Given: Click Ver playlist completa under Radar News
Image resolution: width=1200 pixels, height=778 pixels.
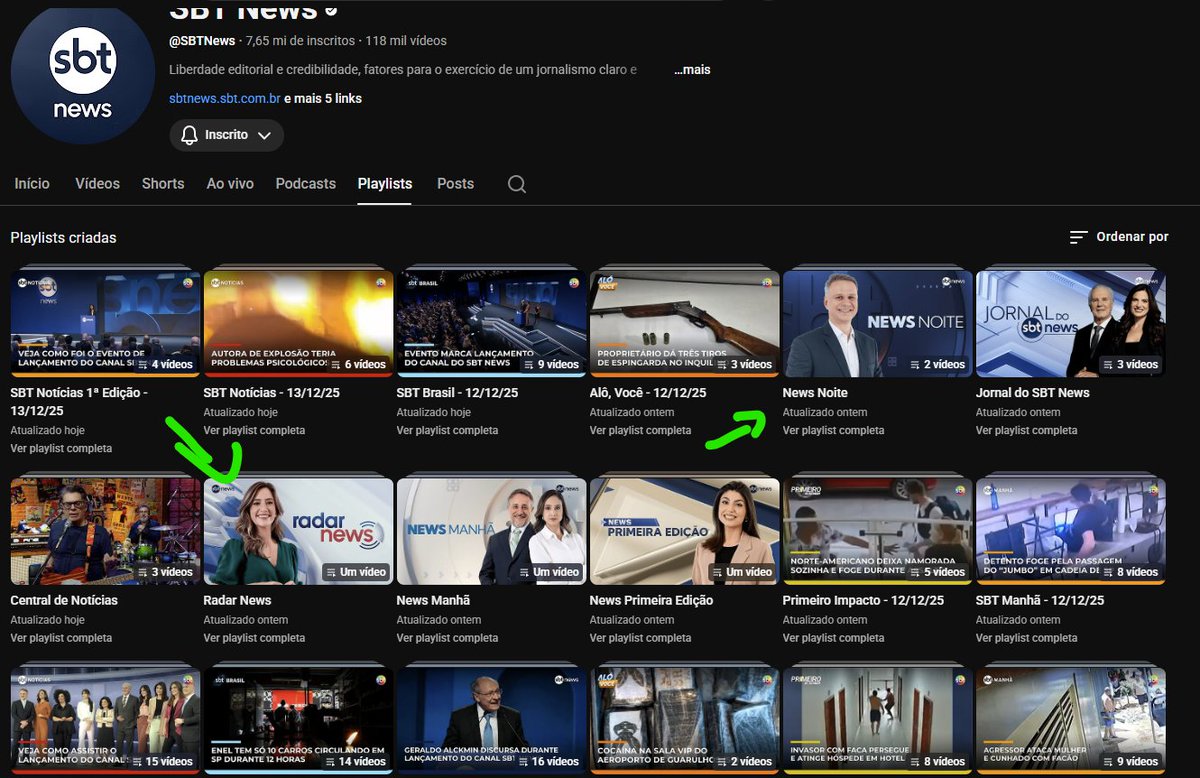Looking at the screenshot, I should [x=254, y=638].
